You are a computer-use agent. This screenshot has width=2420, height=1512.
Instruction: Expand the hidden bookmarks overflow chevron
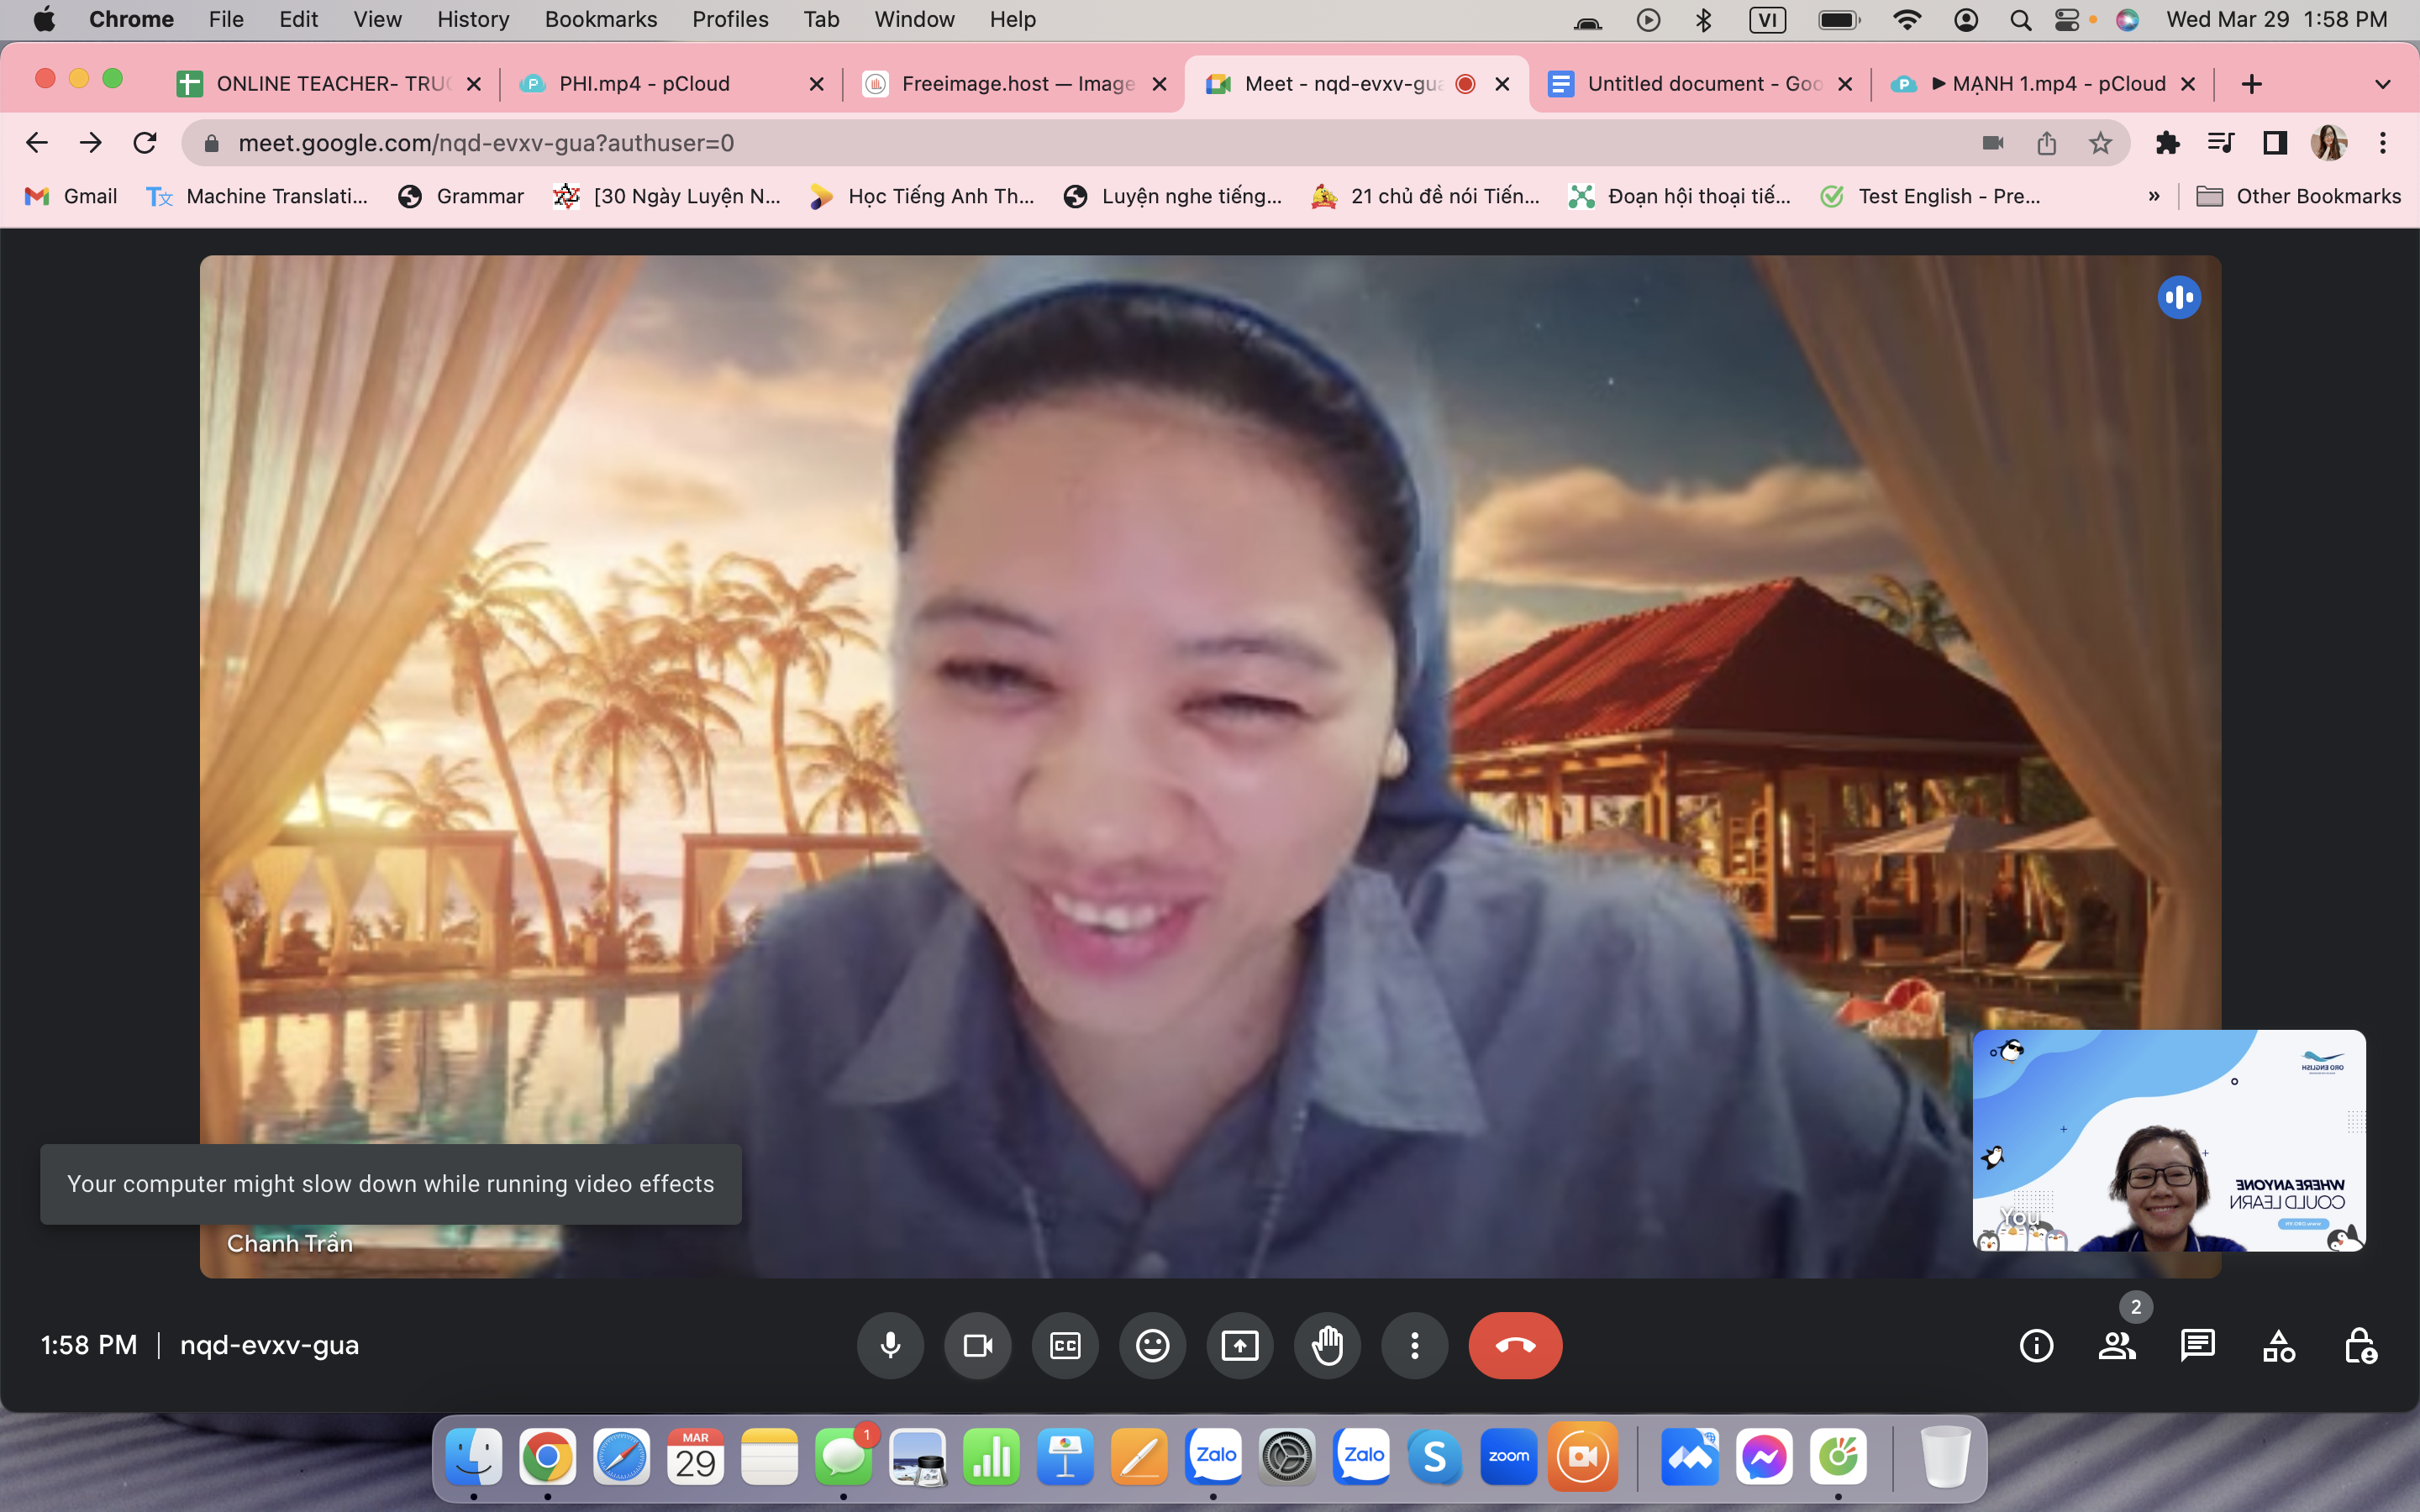(x=2153, y=196)
